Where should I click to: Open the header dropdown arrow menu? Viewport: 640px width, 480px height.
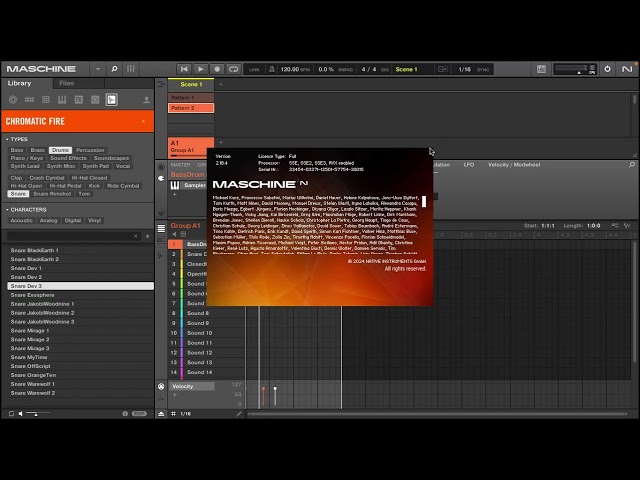[98, 69]
